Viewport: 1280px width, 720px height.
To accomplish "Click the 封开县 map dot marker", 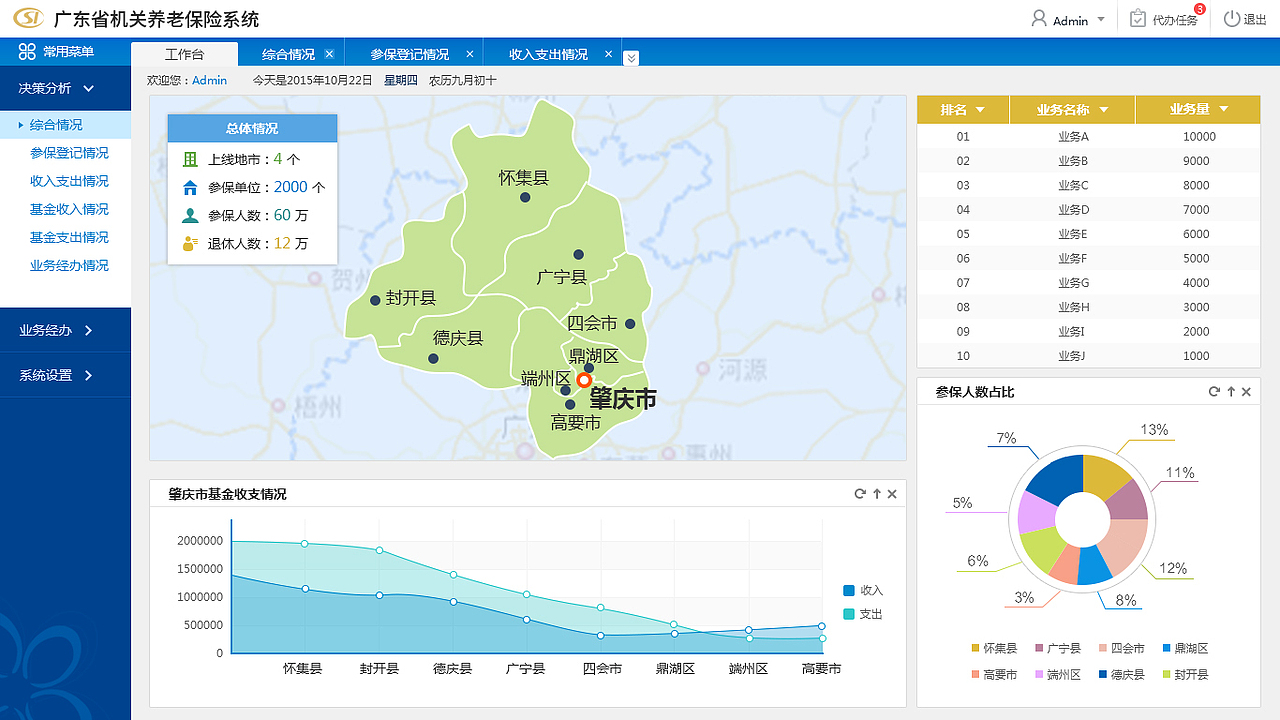I will [x=375, y=300].
